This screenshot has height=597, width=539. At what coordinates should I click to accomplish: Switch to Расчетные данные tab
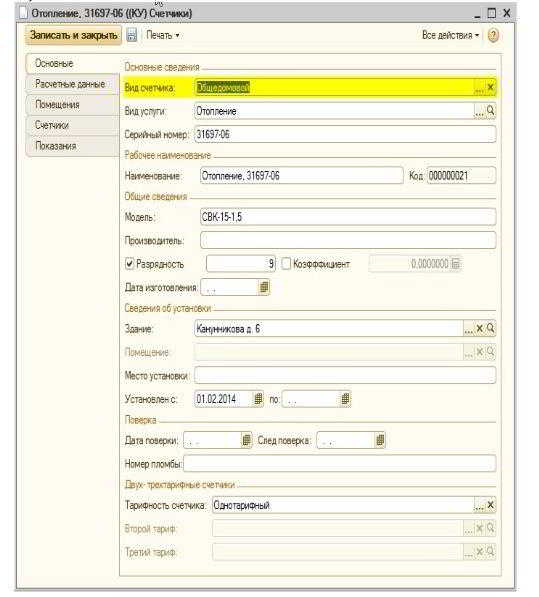pos(70,84)
